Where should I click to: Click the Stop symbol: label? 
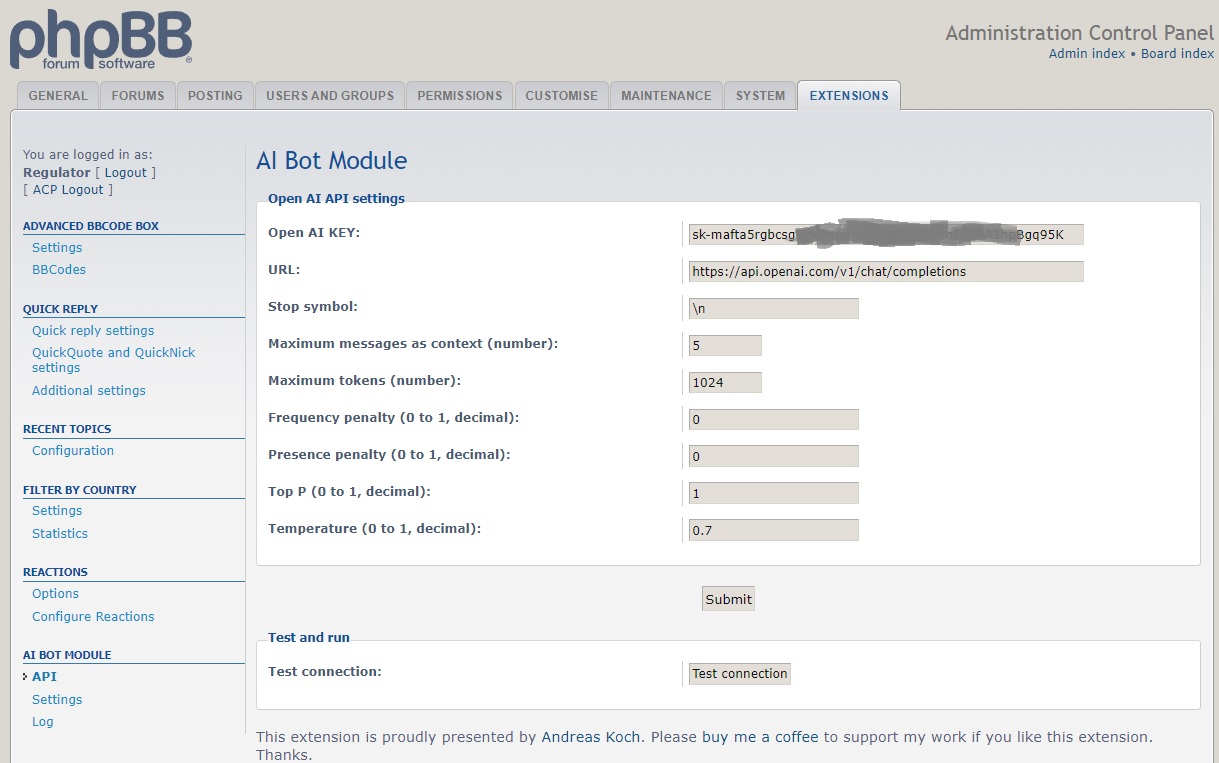[313, 307]
